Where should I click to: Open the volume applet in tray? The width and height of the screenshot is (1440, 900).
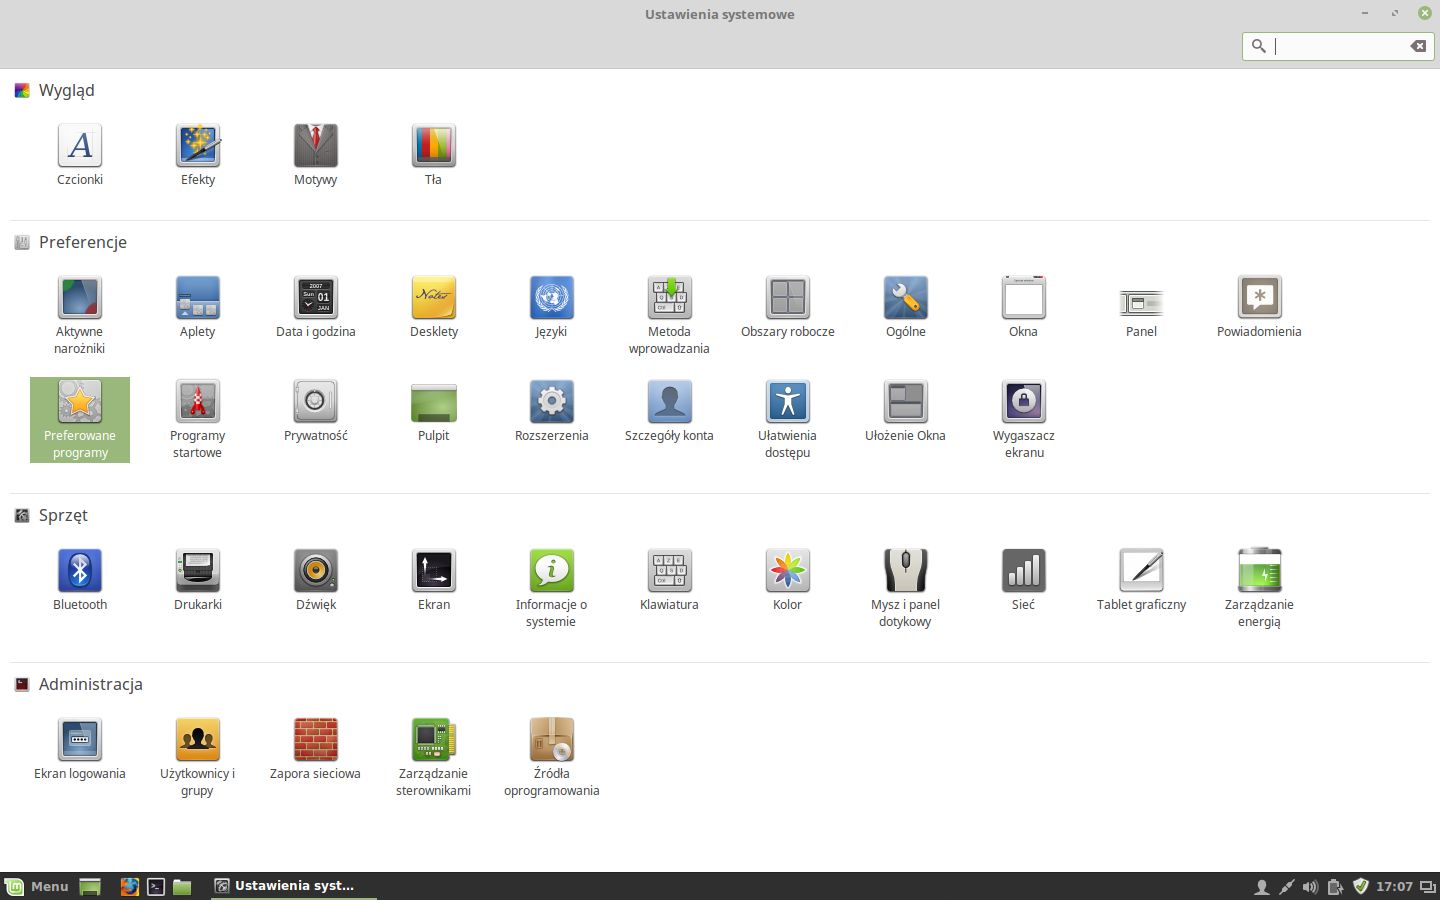(1310, 887)
